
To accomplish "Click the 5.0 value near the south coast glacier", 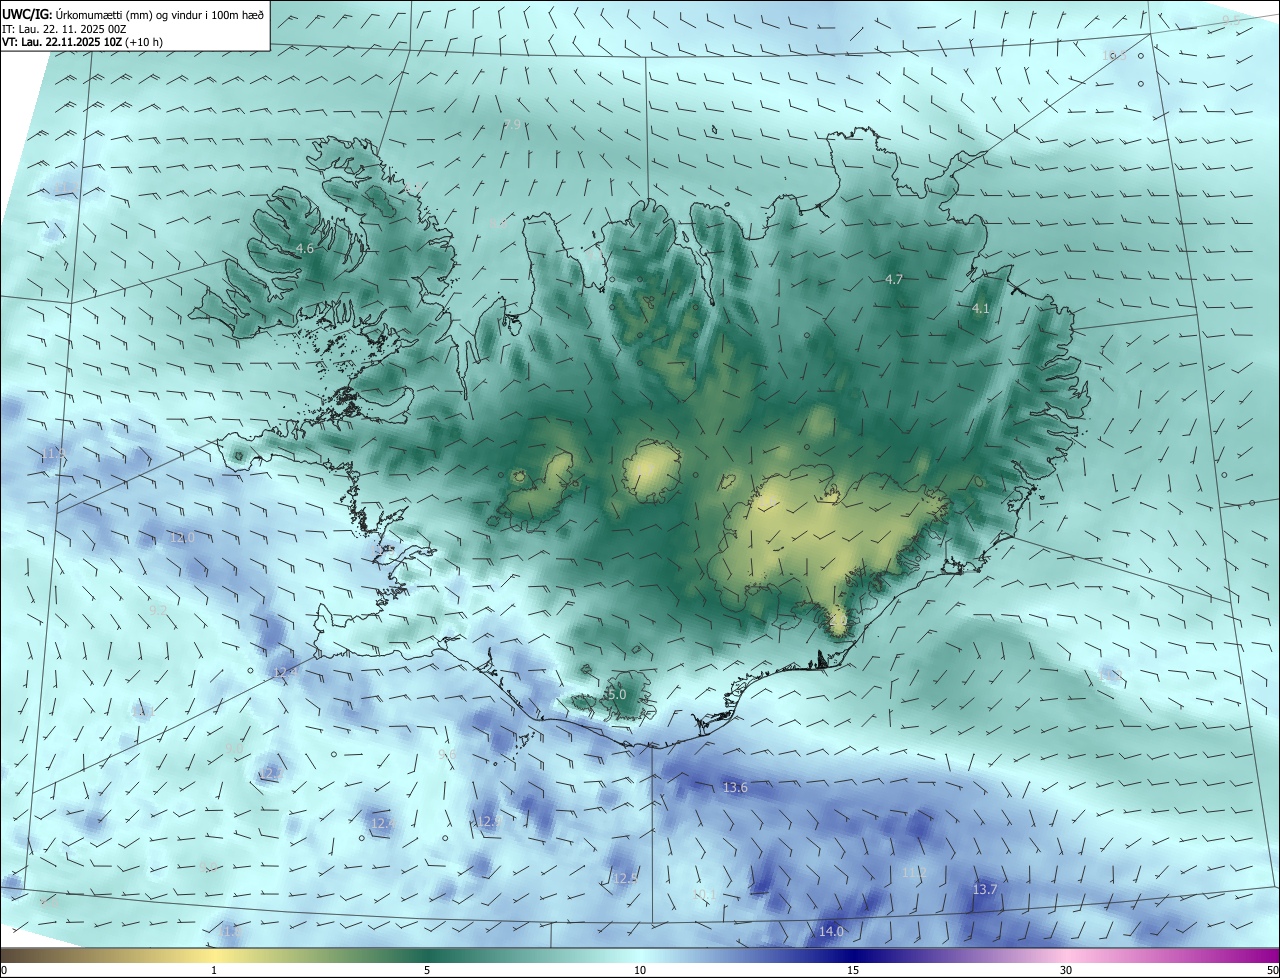I will point(616,694).
